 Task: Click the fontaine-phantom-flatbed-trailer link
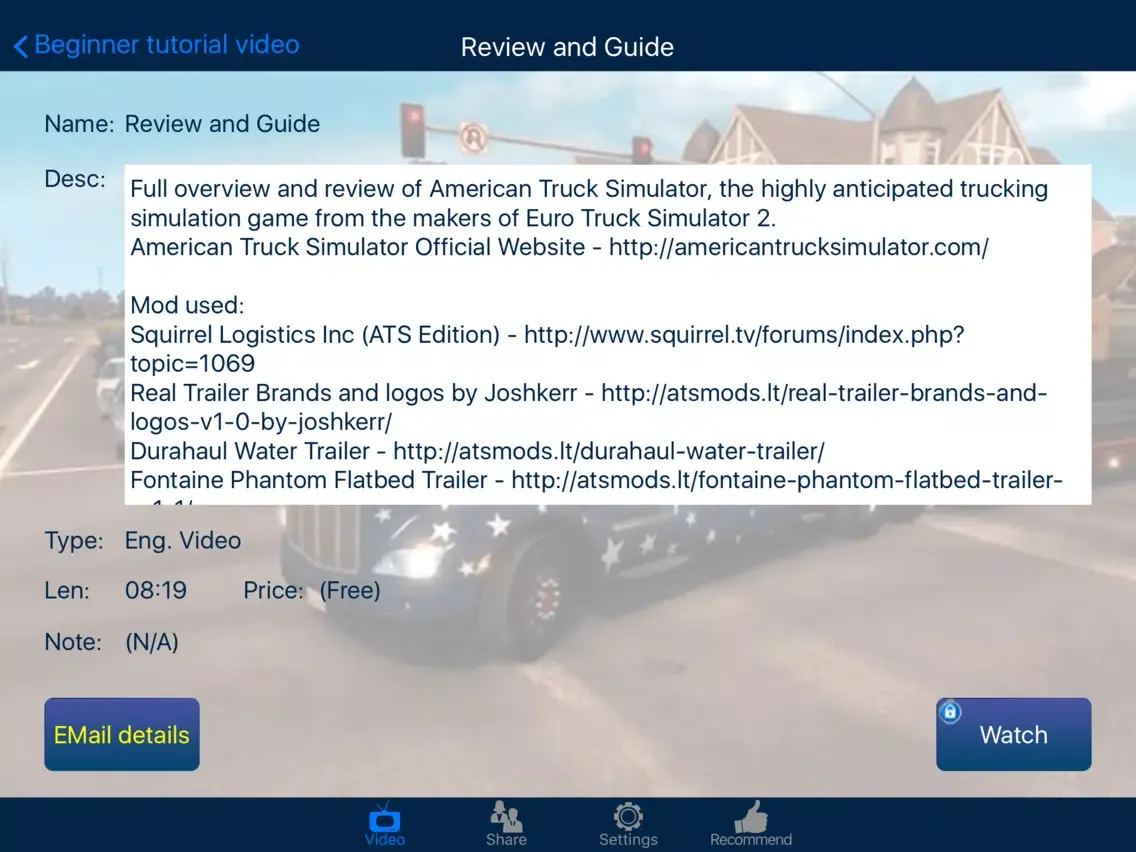click(x=787, y=480)
